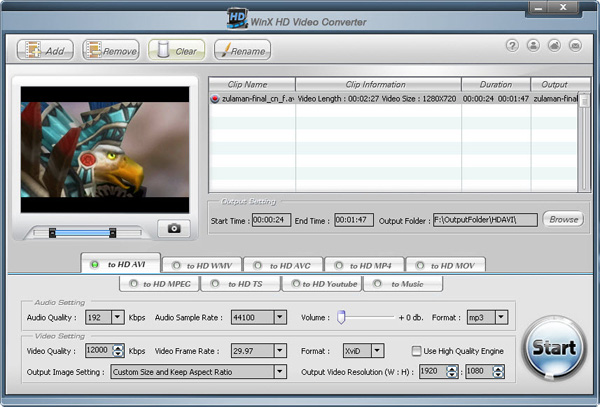Click the Clip Information column header
600x407 pixels.
pyautogui.click(x=378, y=85)
